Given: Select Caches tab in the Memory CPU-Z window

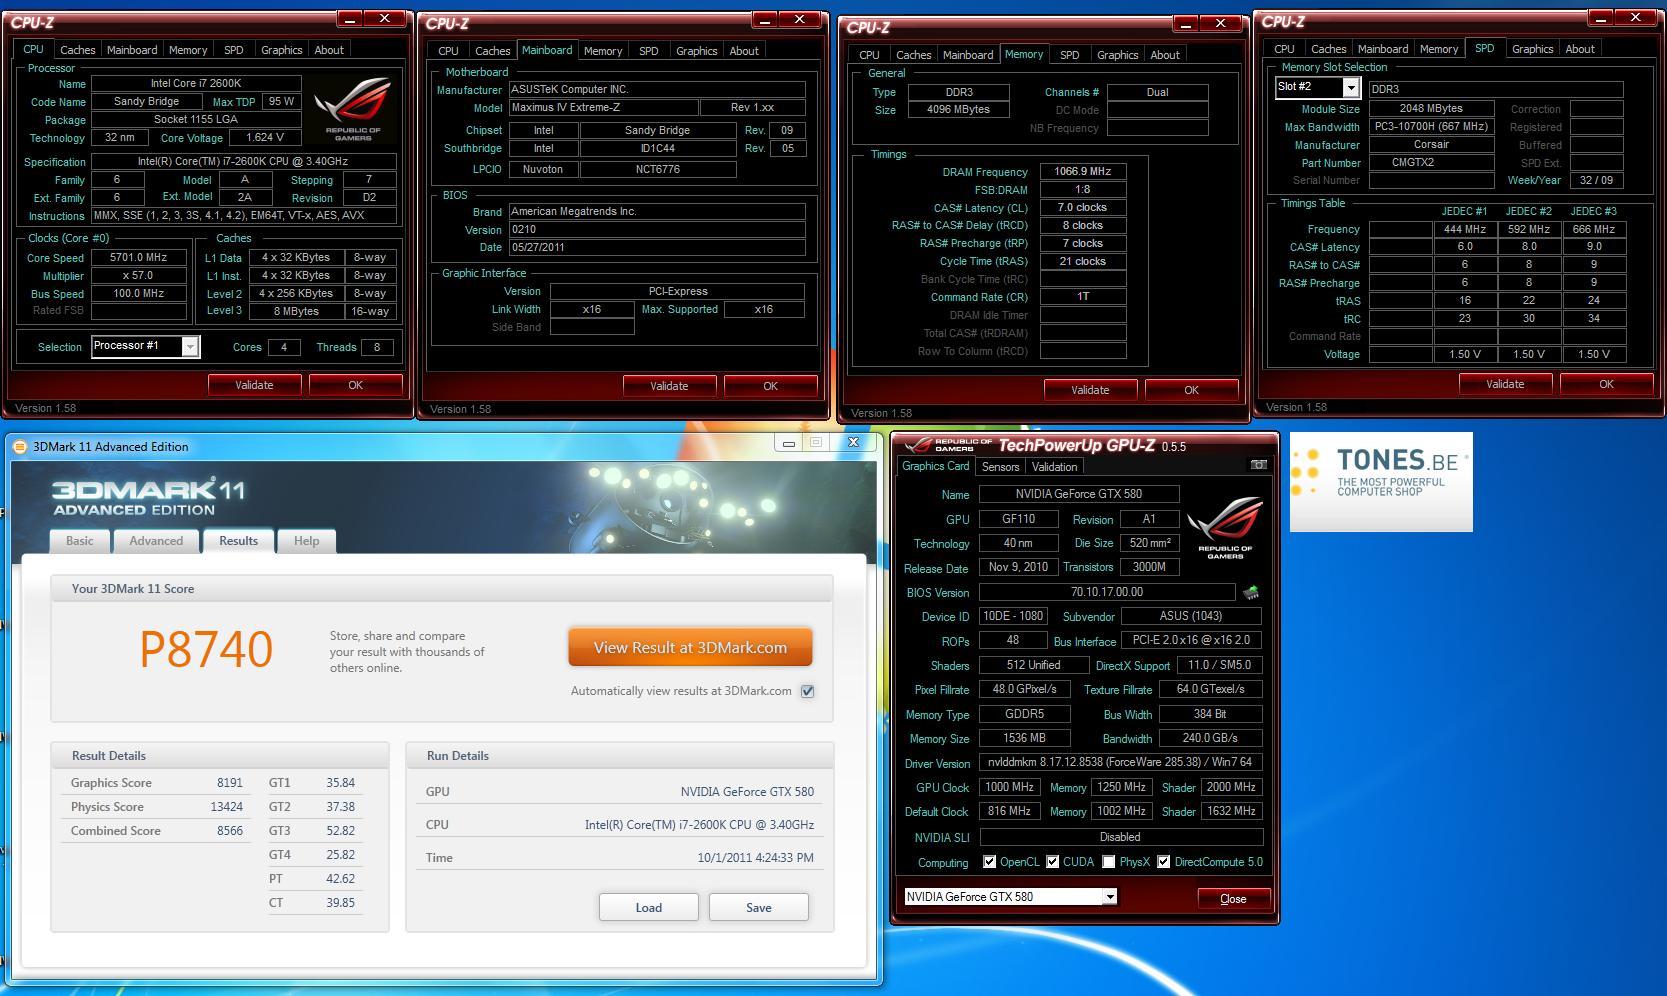Looking at the screenshot, I should point(913,55).
